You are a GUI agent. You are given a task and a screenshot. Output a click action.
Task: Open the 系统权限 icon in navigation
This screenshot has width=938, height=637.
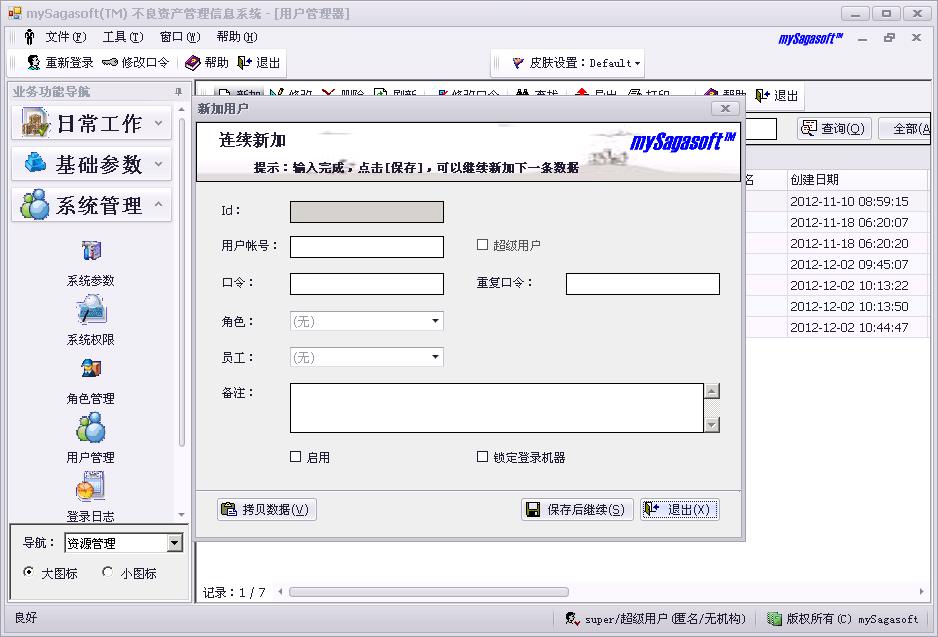coord(91,310)
